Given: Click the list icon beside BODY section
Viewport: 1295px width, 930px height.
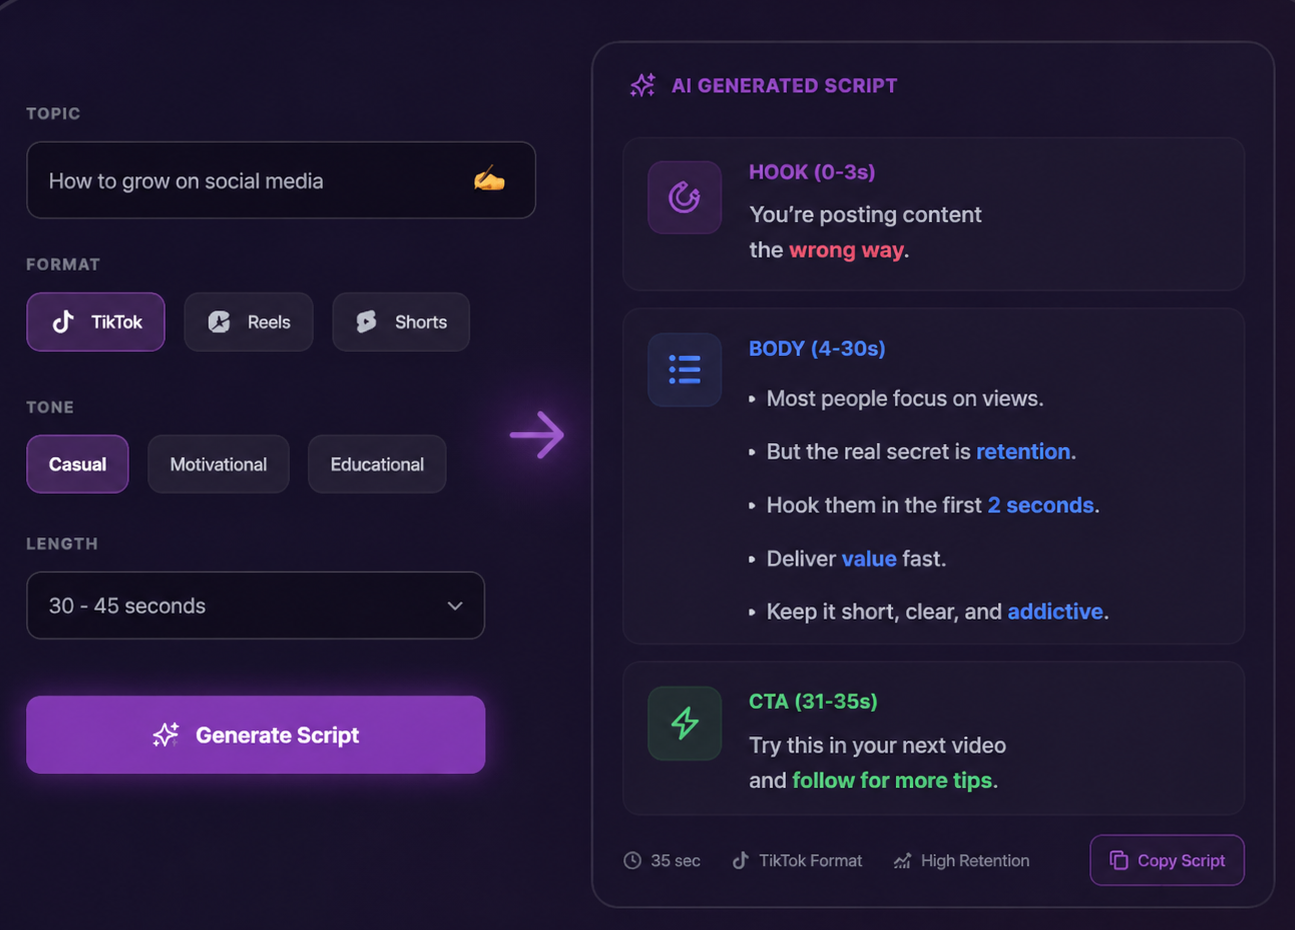Looking at the screenshot, I should [x=684, y=370].
